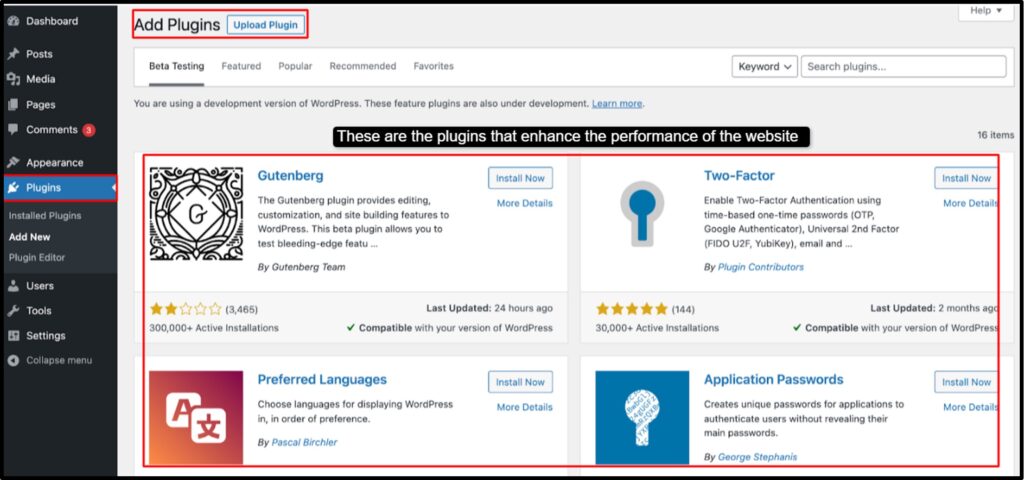Click the Plugins plug icon

[13, 188]
